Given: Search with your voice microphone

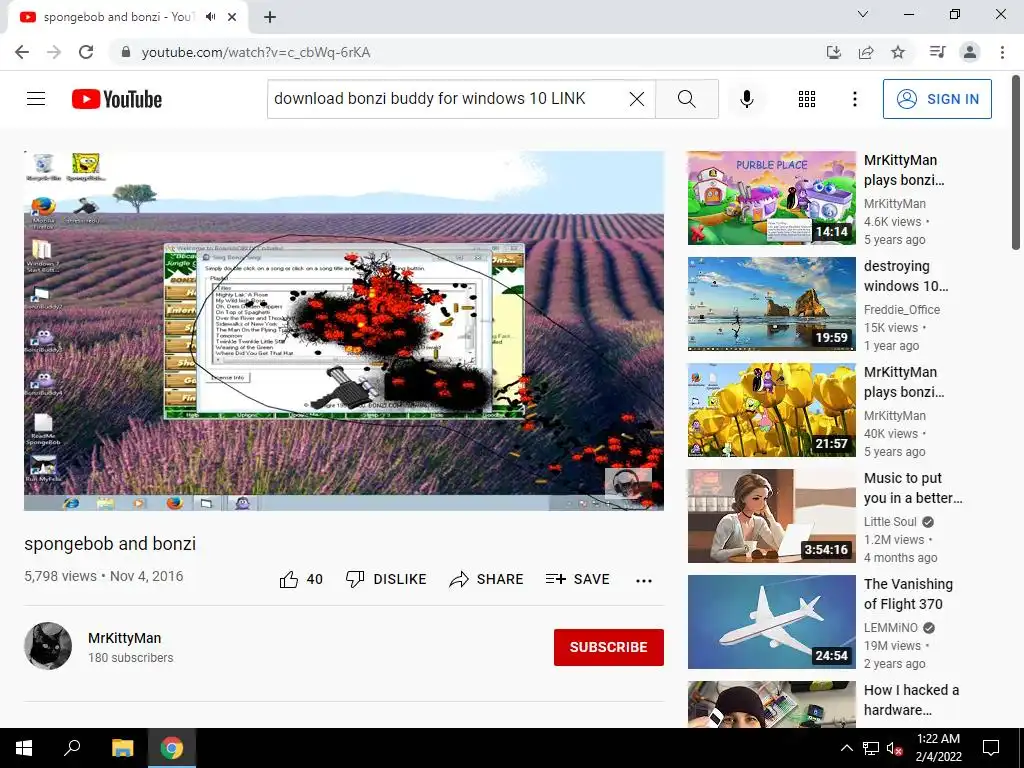Looking at the screenshot, I should pos(747,99).
